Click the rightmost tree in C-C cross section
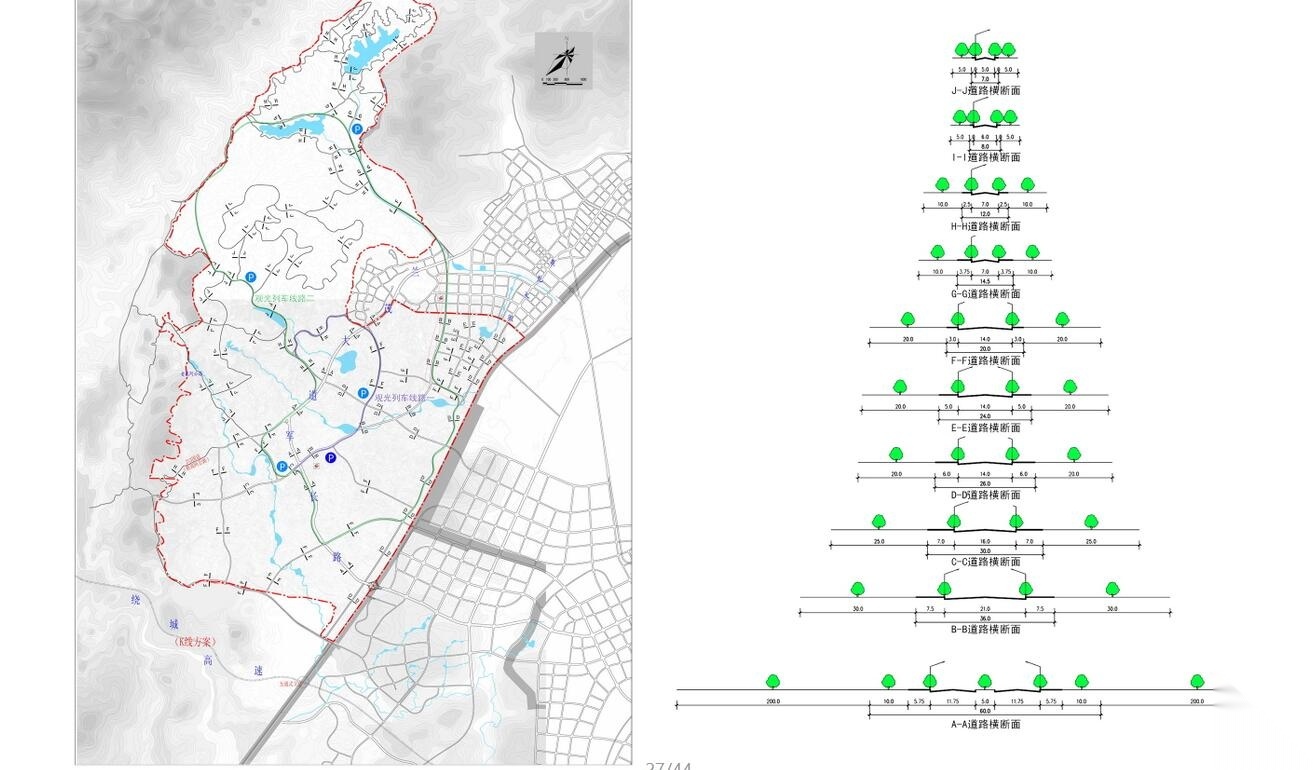 1091,521
